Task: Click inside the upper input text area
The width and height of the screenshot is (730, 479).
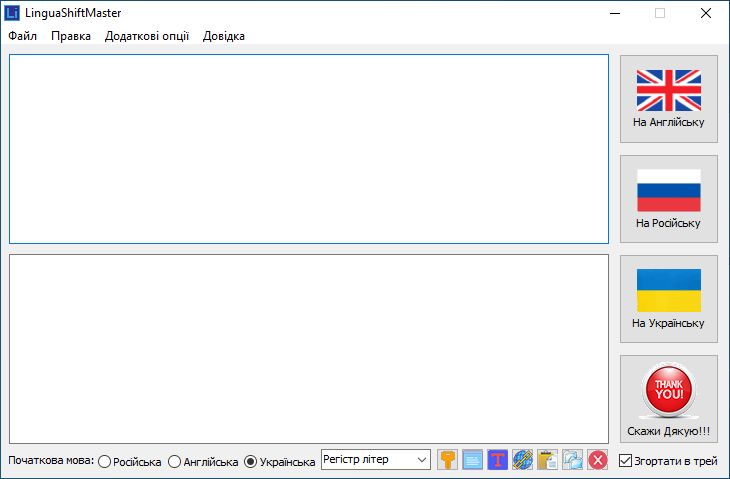Action: tap(309, 149)
